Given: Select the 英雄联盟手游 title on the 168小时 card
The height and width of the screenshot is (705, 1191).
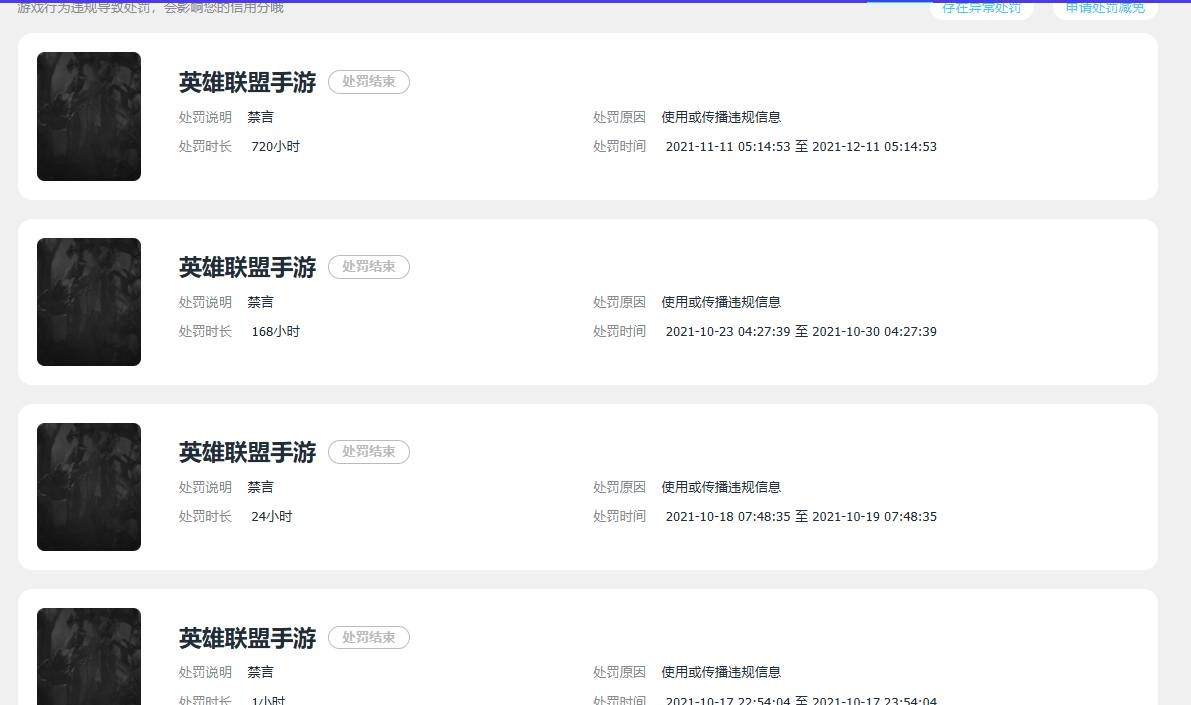Looking at the screenshot, I should point(248,267).
